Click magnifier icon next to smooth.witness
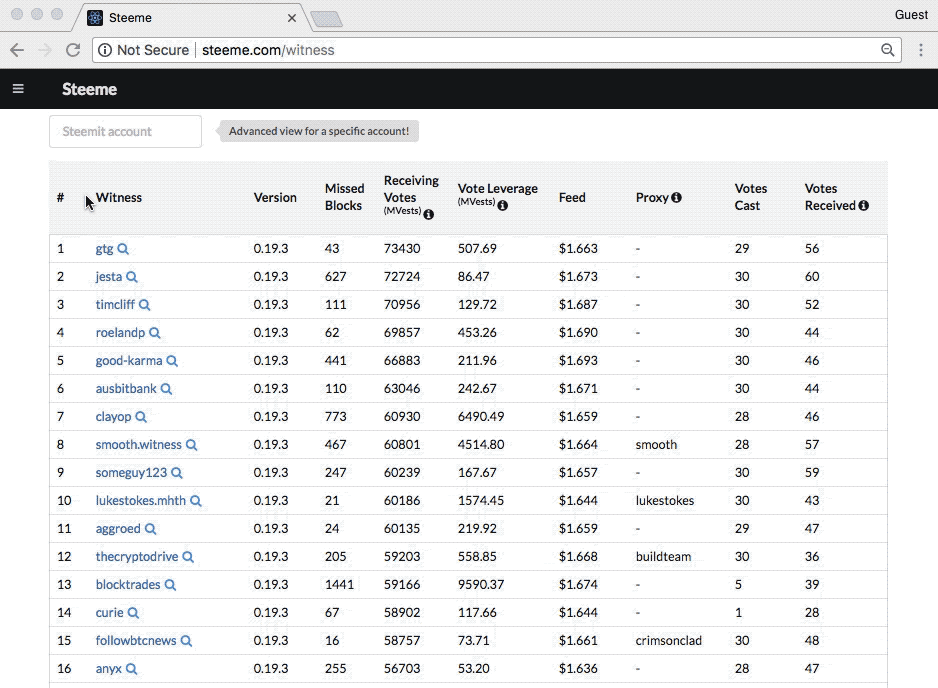The height and width of the screenshot is (688, 938). (x=191, y=445)
